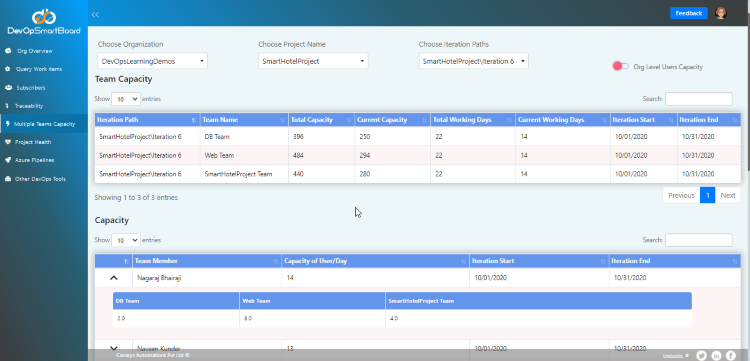Click the Update link in footer
Viewport: 750px width, 361px height.
673,355
